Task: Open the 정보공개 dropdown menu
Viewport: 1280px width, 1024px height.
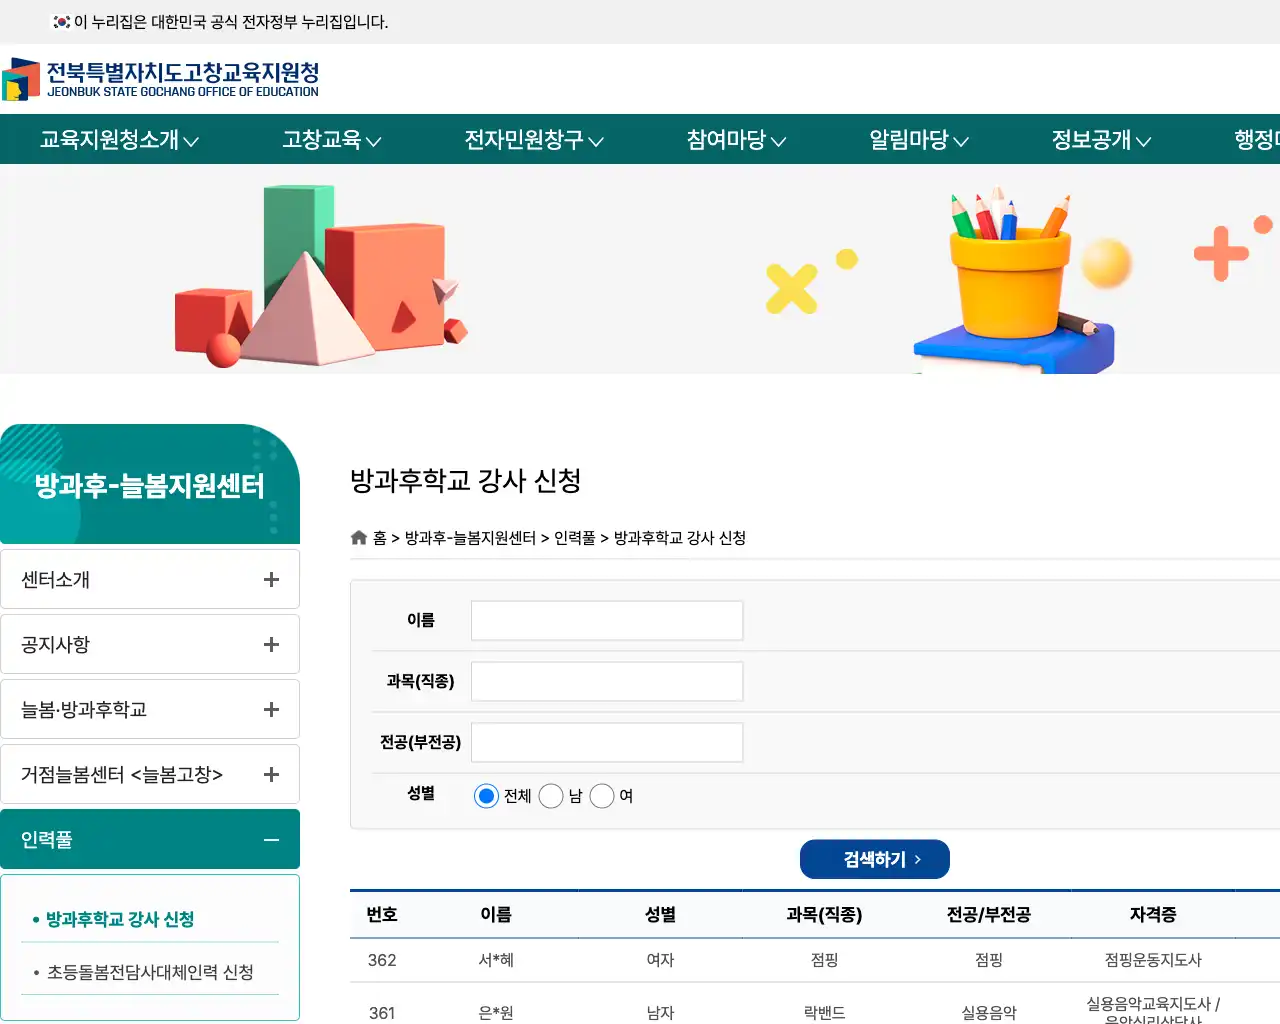Action: click(x=1100, y=139)
